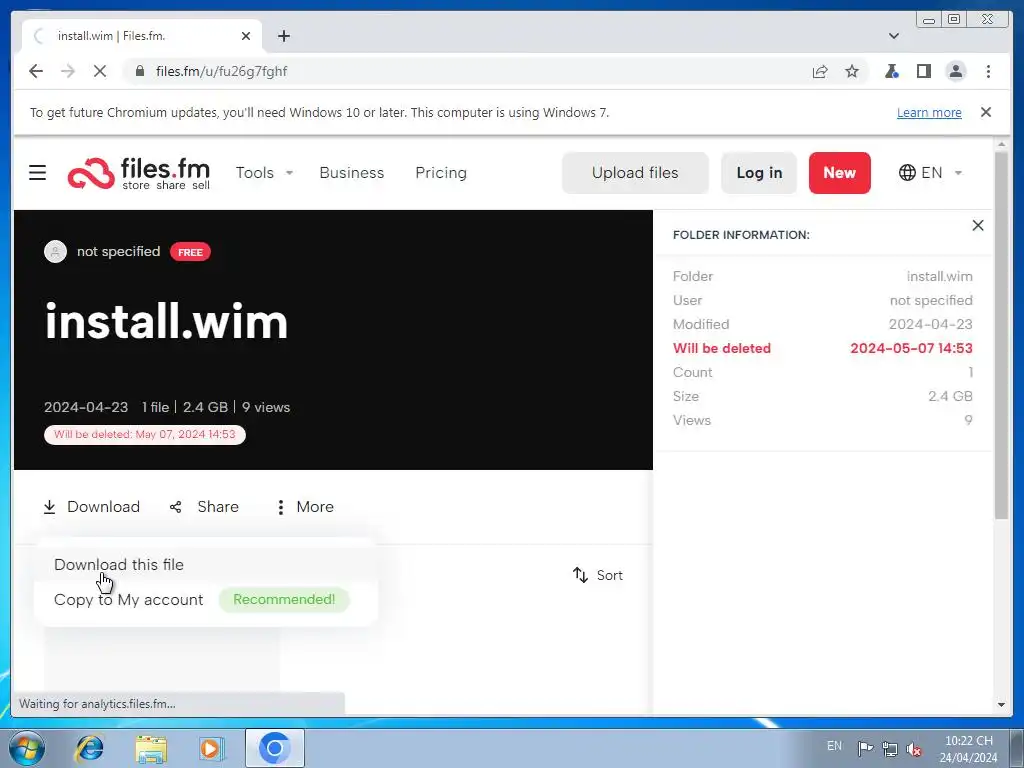
Task: Open the Windows Start button
Action: click(26, 748)
